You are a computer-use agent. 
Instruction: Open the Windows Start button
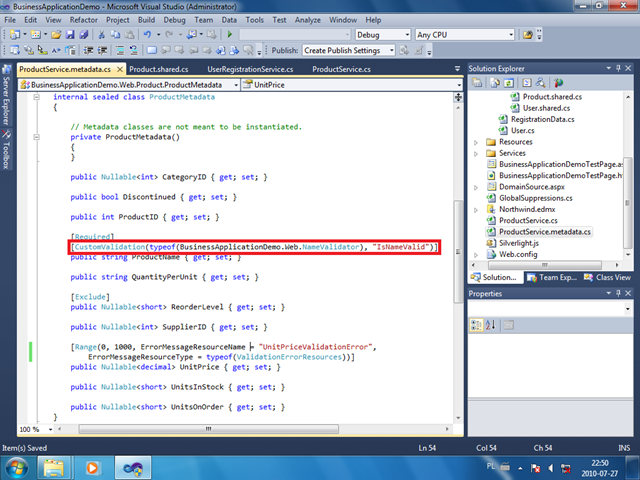click(x=16, y=468)
